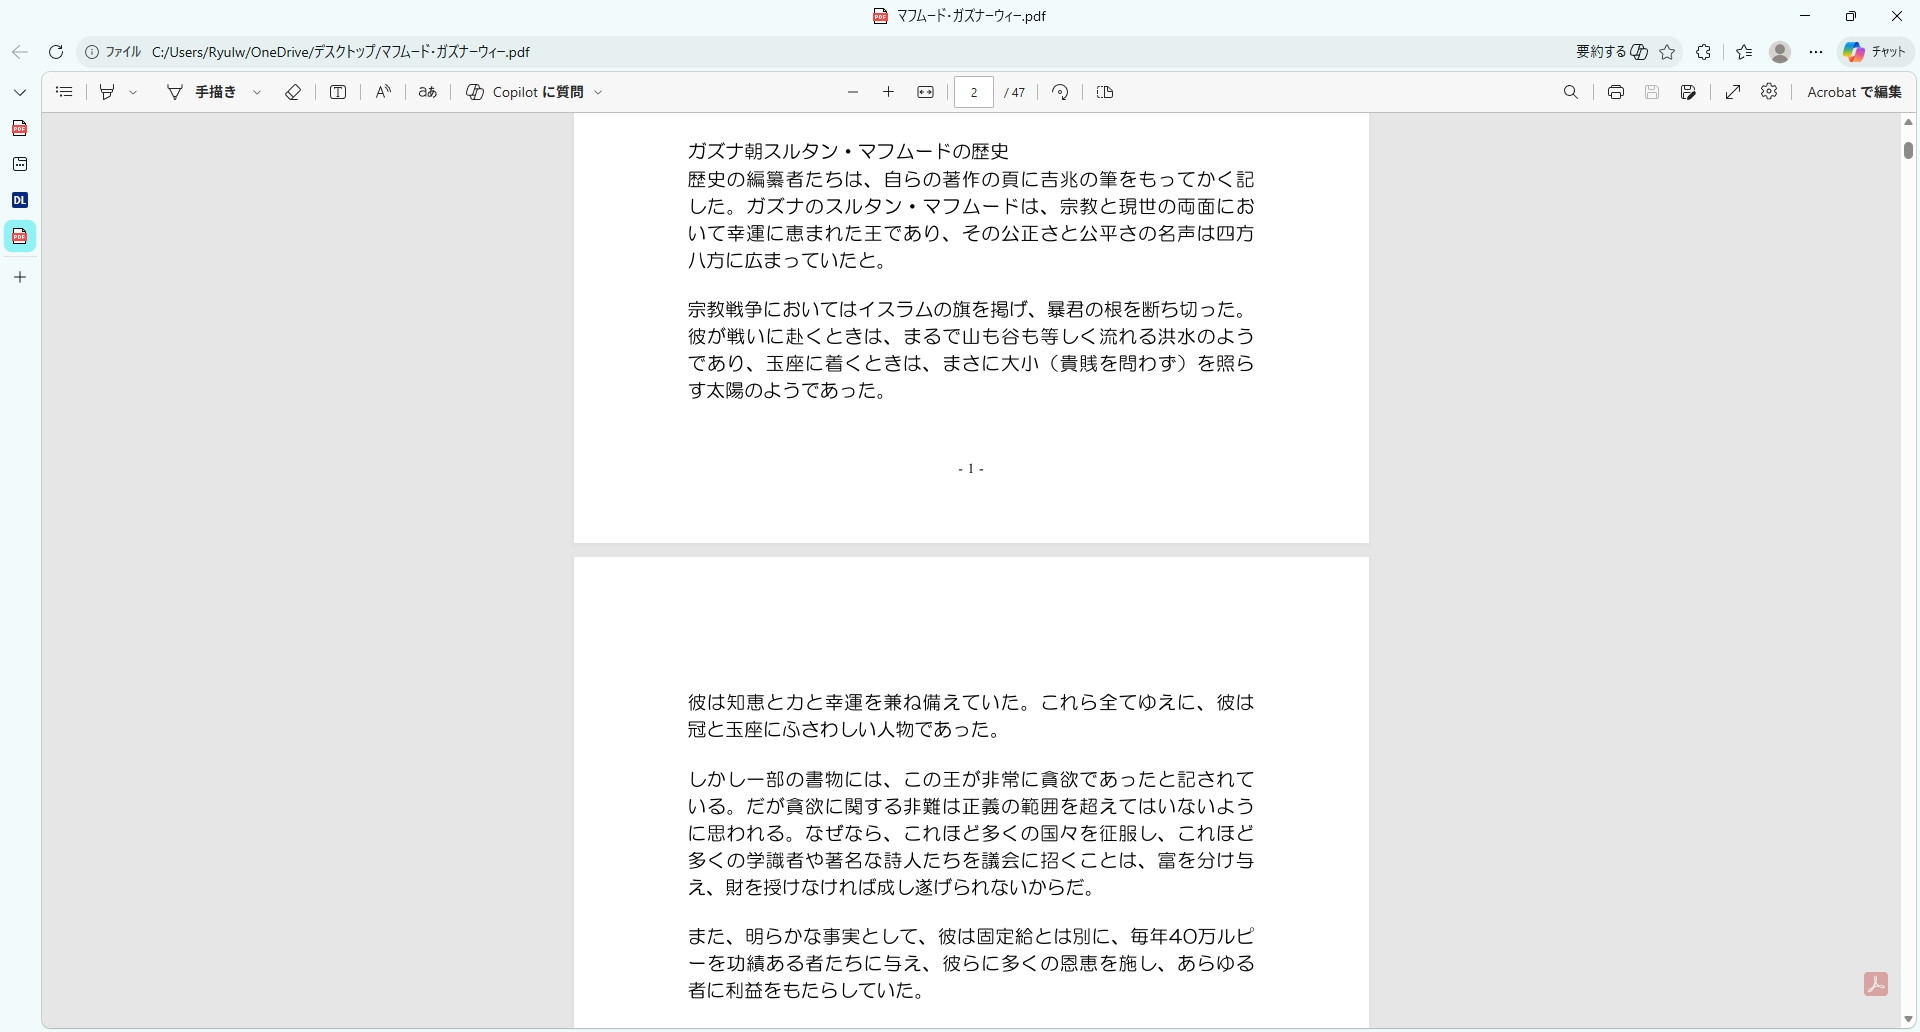This screenshot has width=1920, height=1032.
Task: Click the 要約する summarize button
Action: tap(1611, 52)
